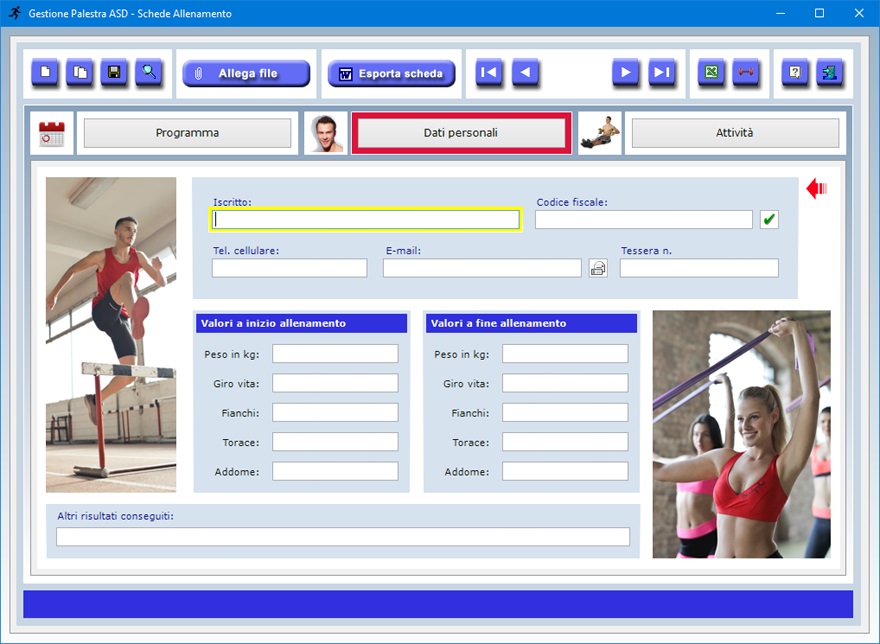Go to the first record
Image resolution: width=880 pixels, height=644 pixels.
coord(489,72)
